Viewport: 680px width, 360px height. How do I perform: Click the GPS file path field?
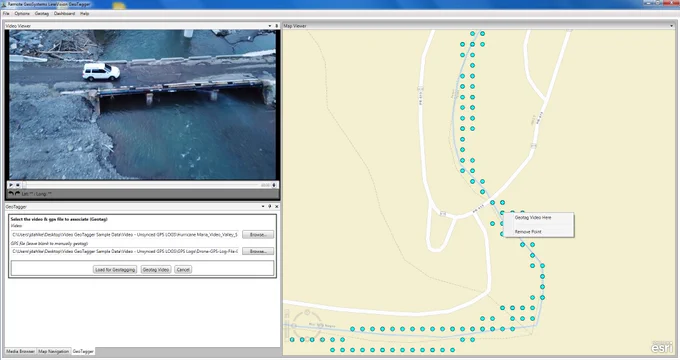point(125,251)
